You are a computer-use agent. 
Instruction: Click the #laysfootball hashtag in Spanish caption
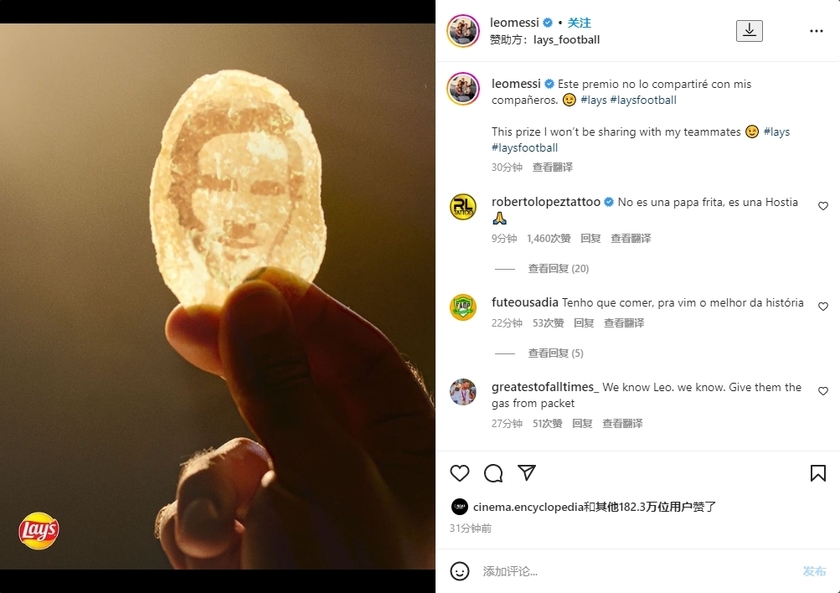[643, 100]
